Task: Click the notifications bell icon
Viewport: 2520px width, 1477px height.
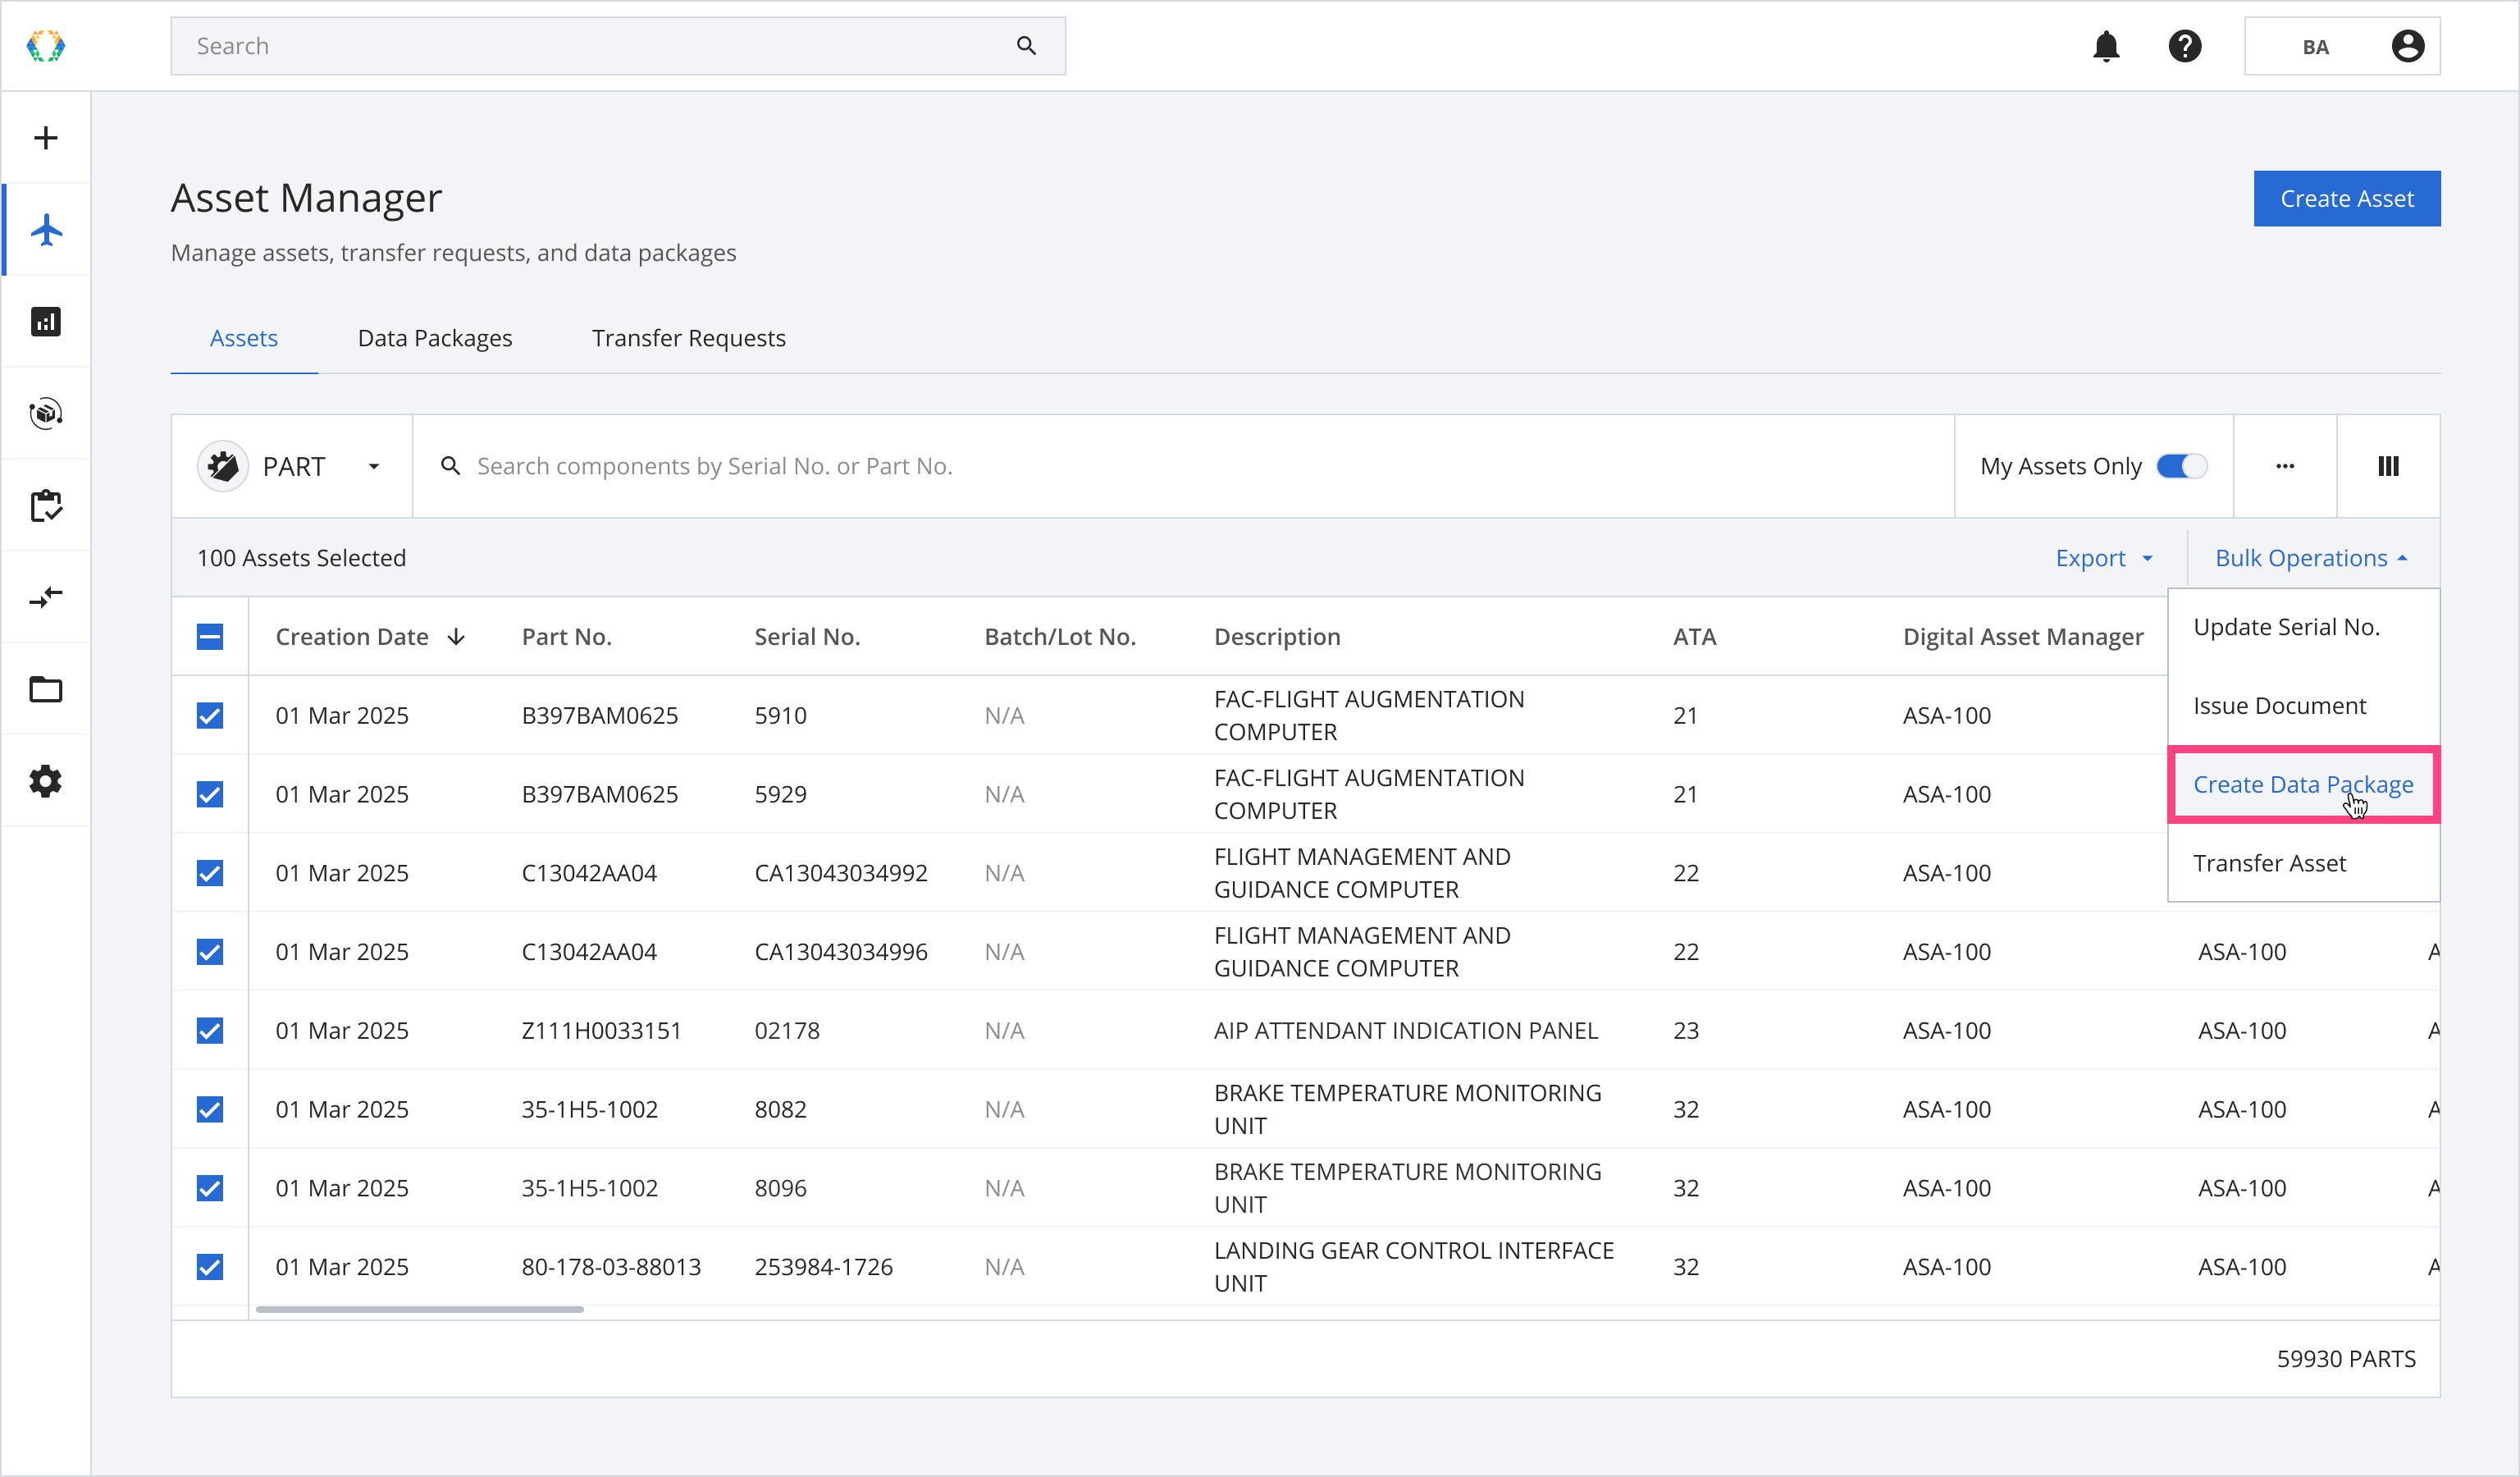Action: [x=2106, y=46]
